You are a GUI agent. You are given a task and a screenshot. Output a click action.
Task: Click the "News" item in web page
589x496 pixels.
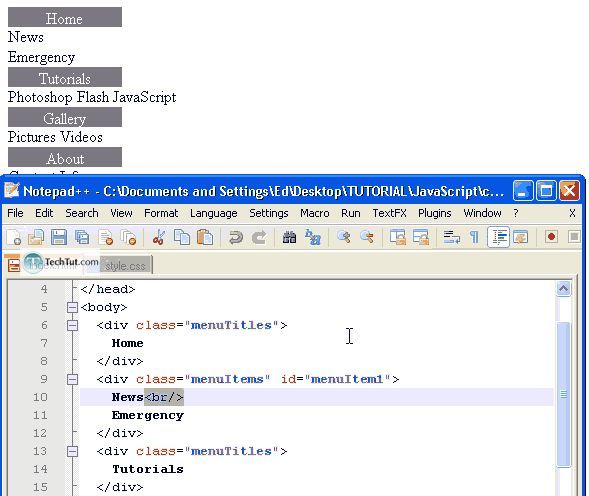(26, 37)
